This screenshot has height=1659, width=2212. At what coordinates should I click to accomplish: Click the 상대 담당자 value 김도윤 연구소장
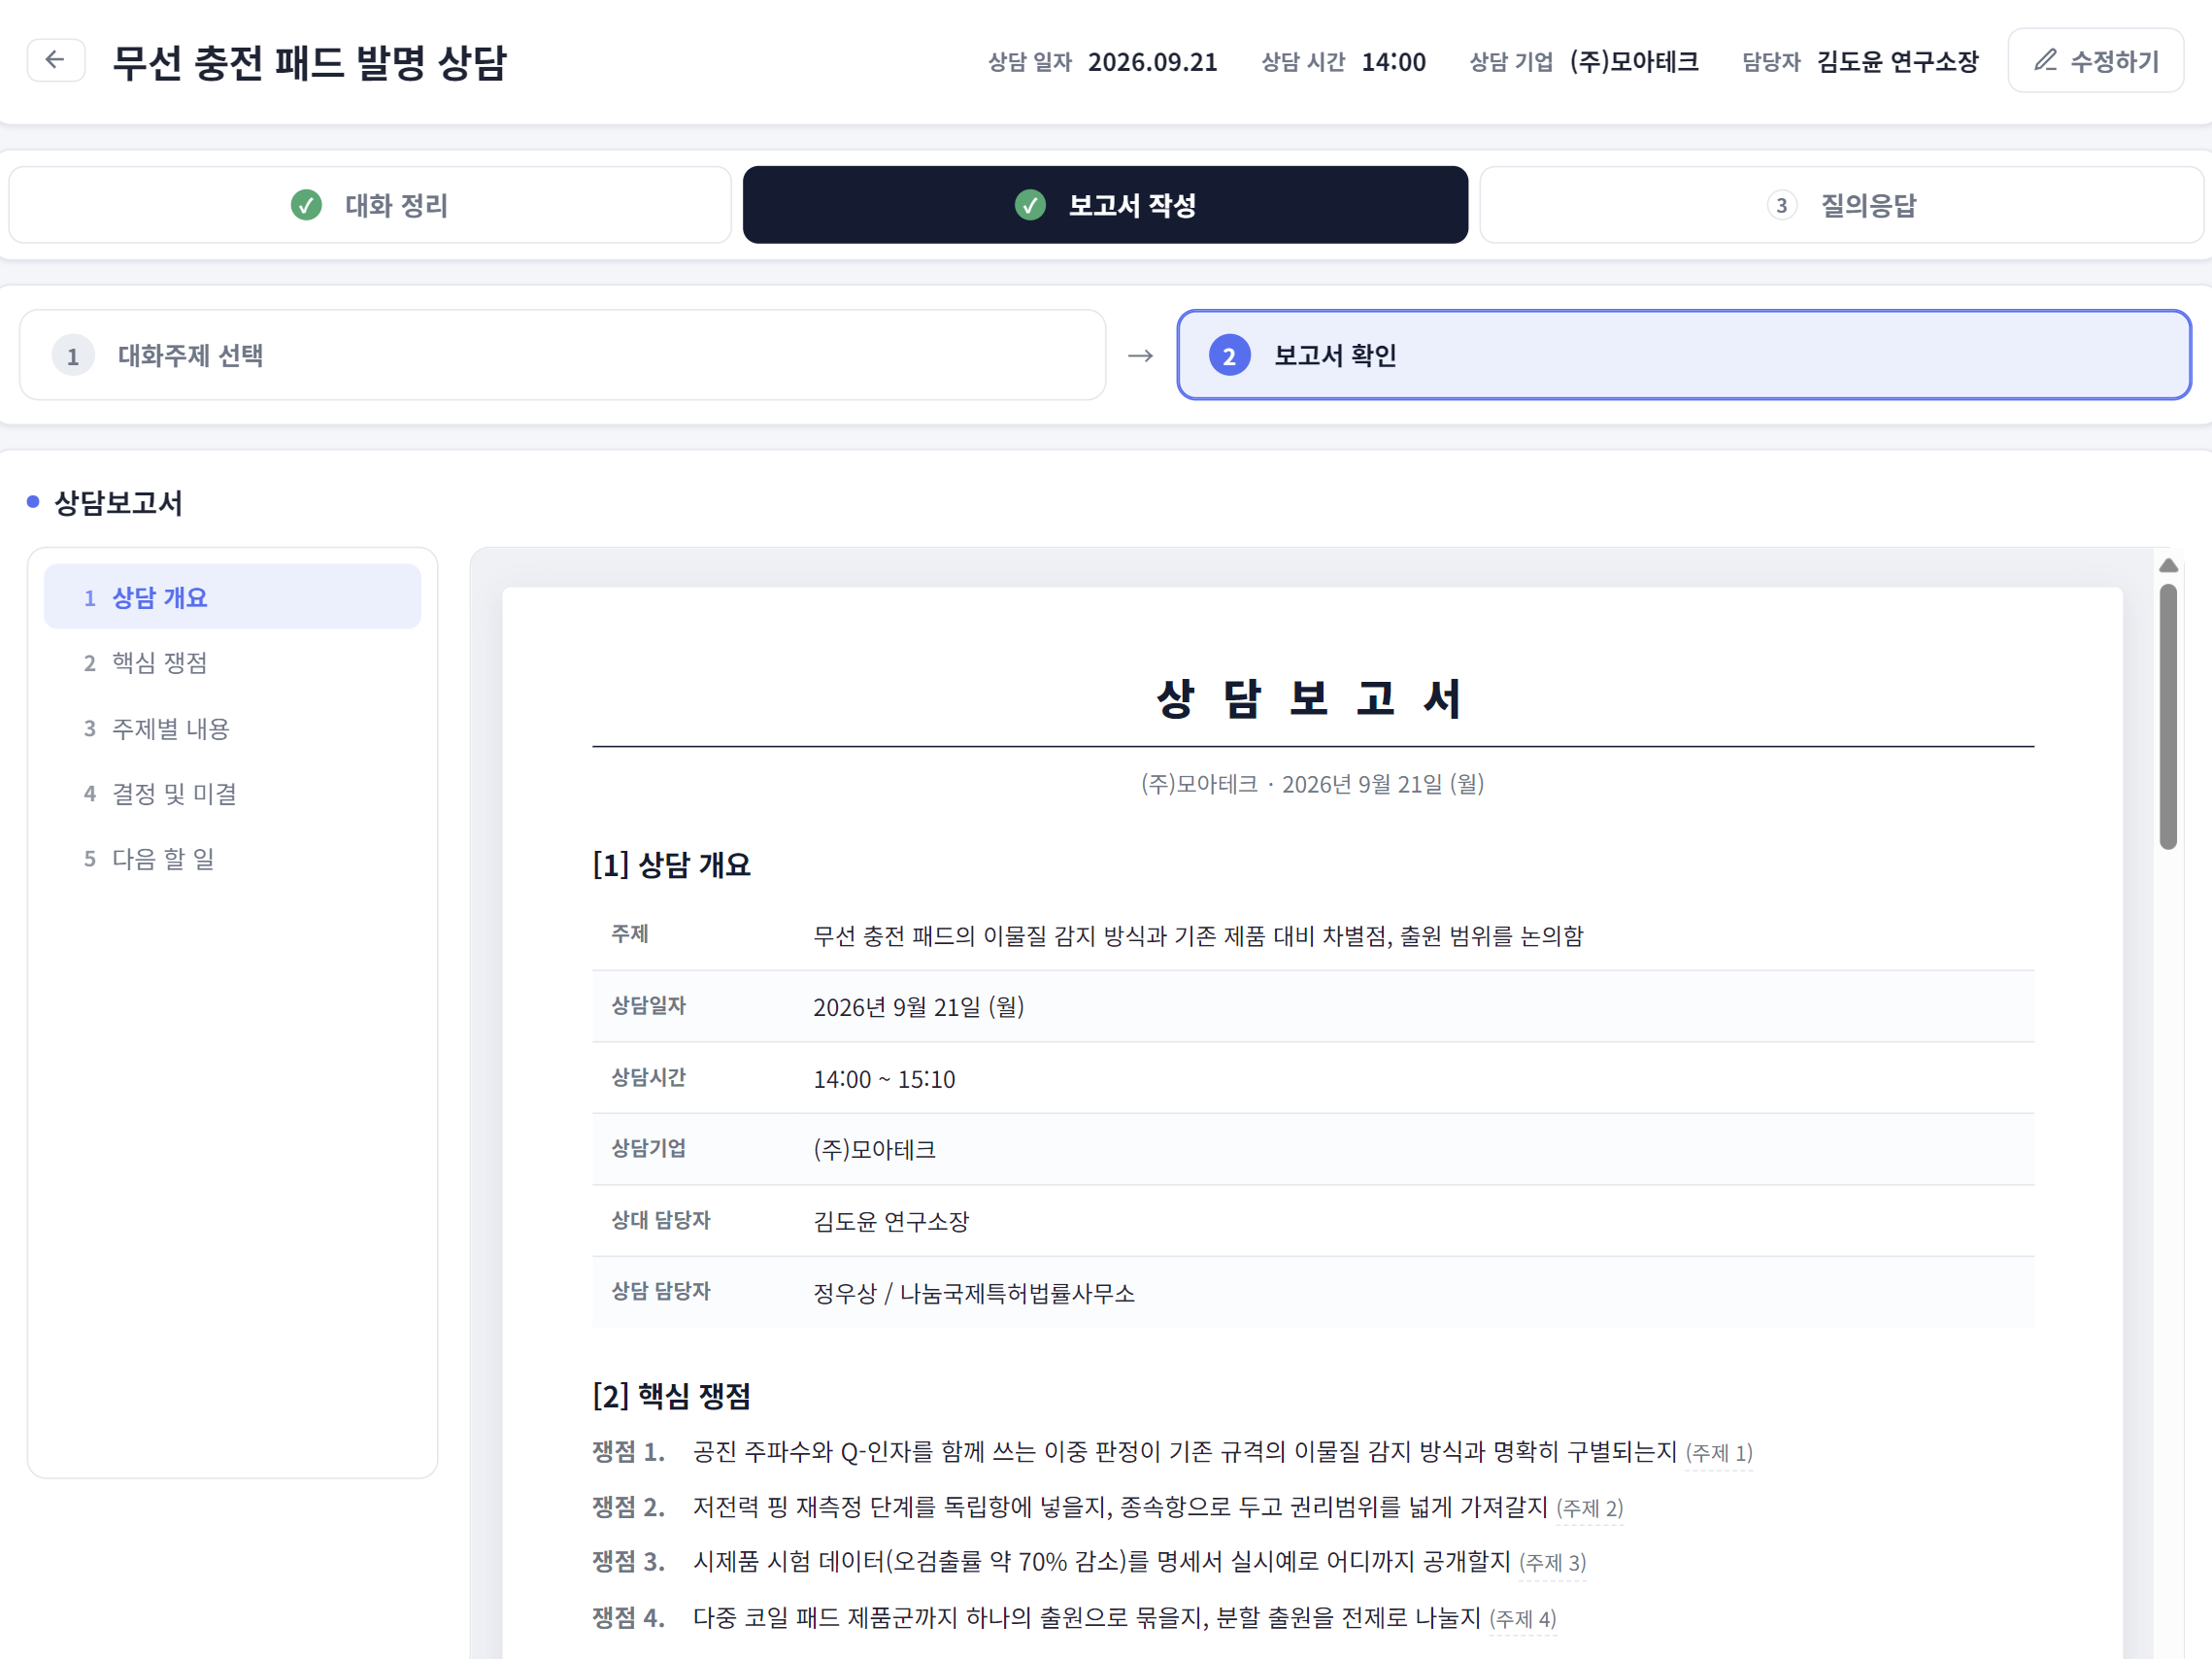(x=891, y=1222)
